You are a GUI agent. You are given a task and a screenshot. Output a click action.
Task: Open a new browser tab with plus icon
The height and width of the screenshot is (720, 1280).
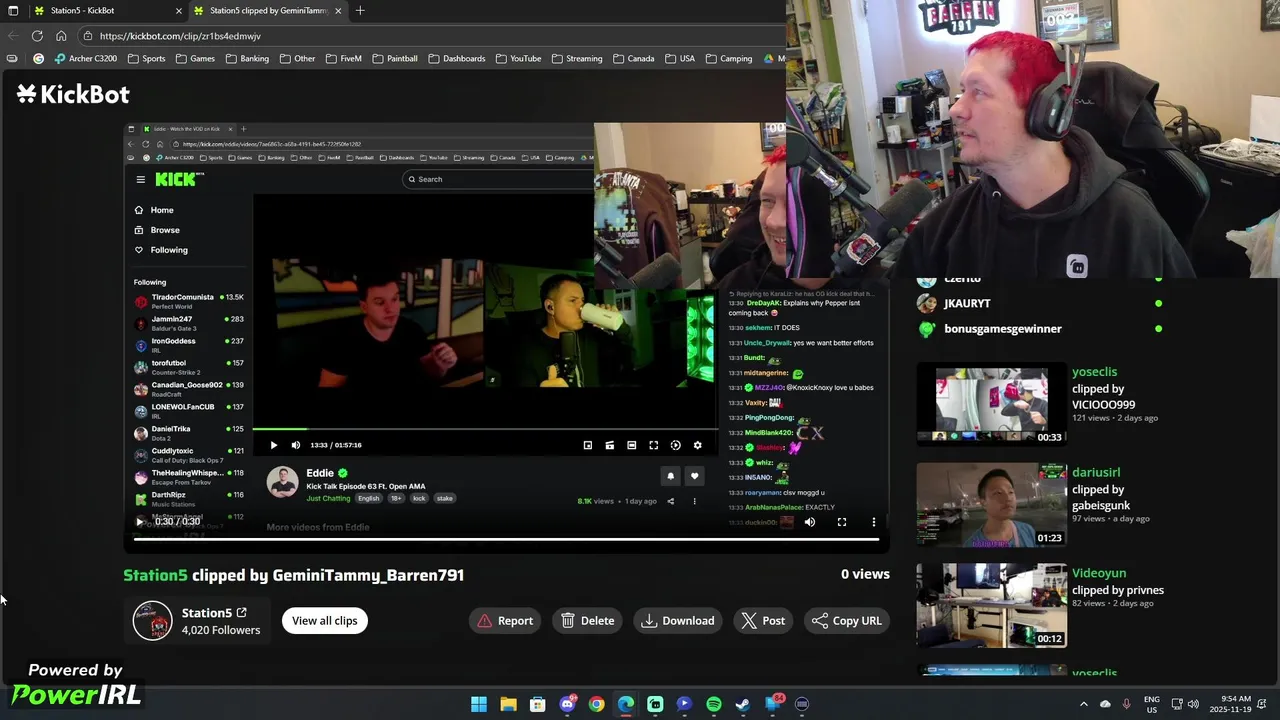pos(360,10)
